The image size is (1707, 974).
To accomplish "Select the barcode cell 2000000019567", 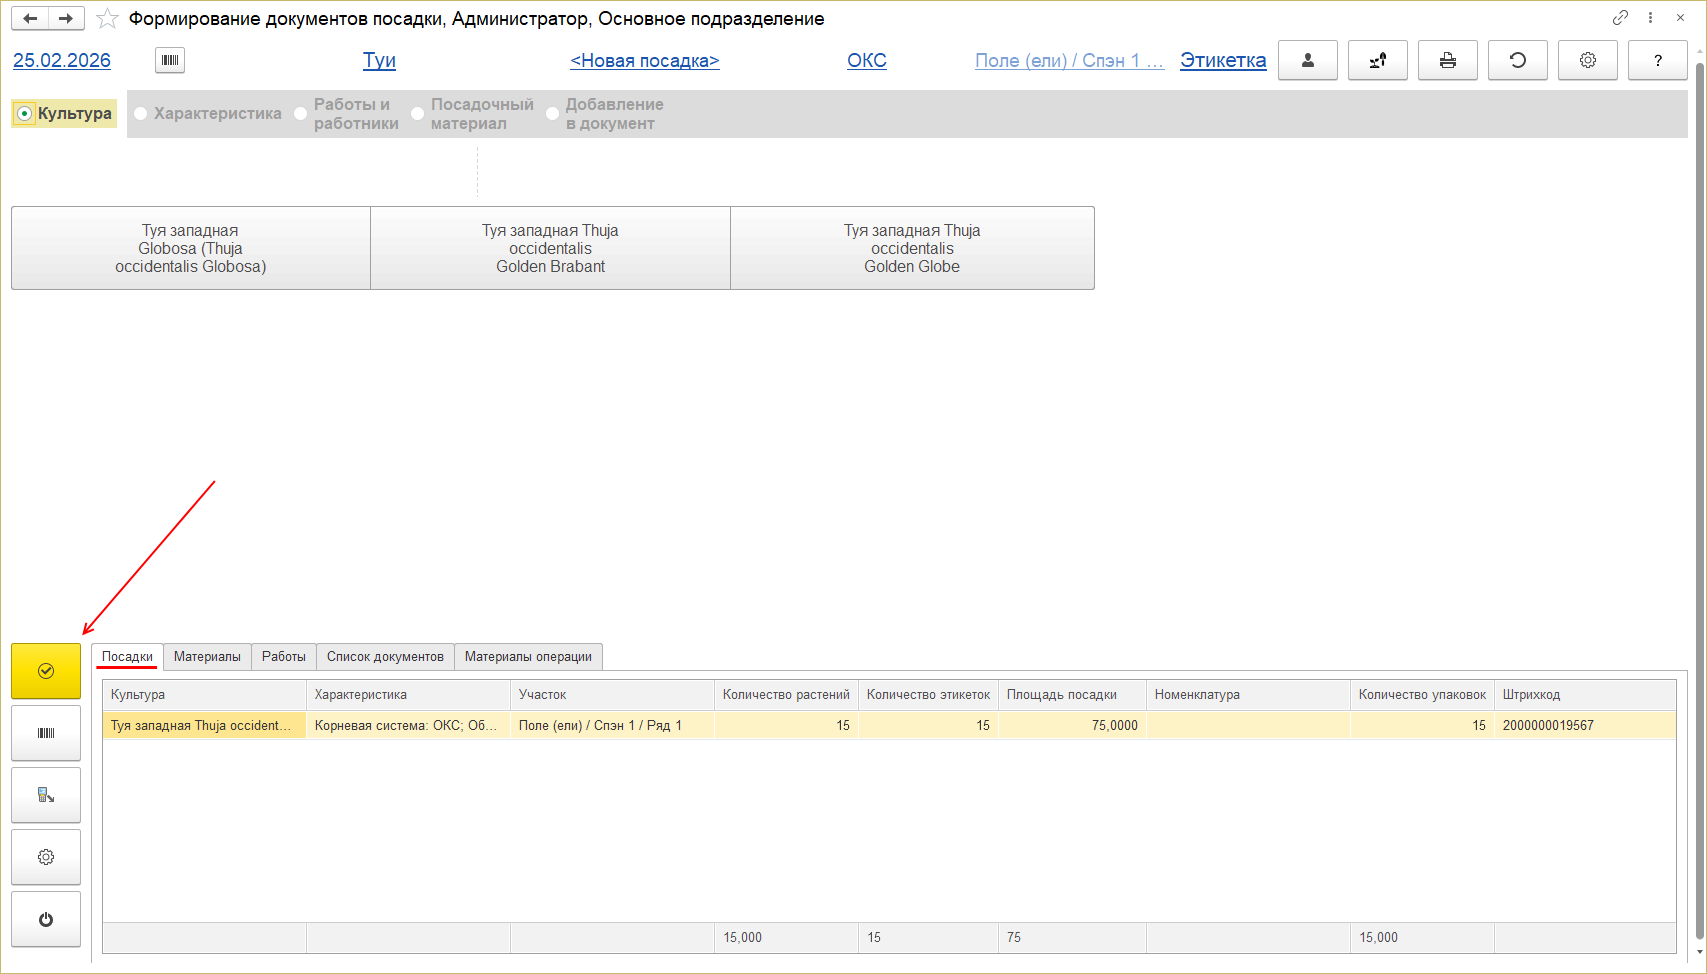I will 1585,726.
